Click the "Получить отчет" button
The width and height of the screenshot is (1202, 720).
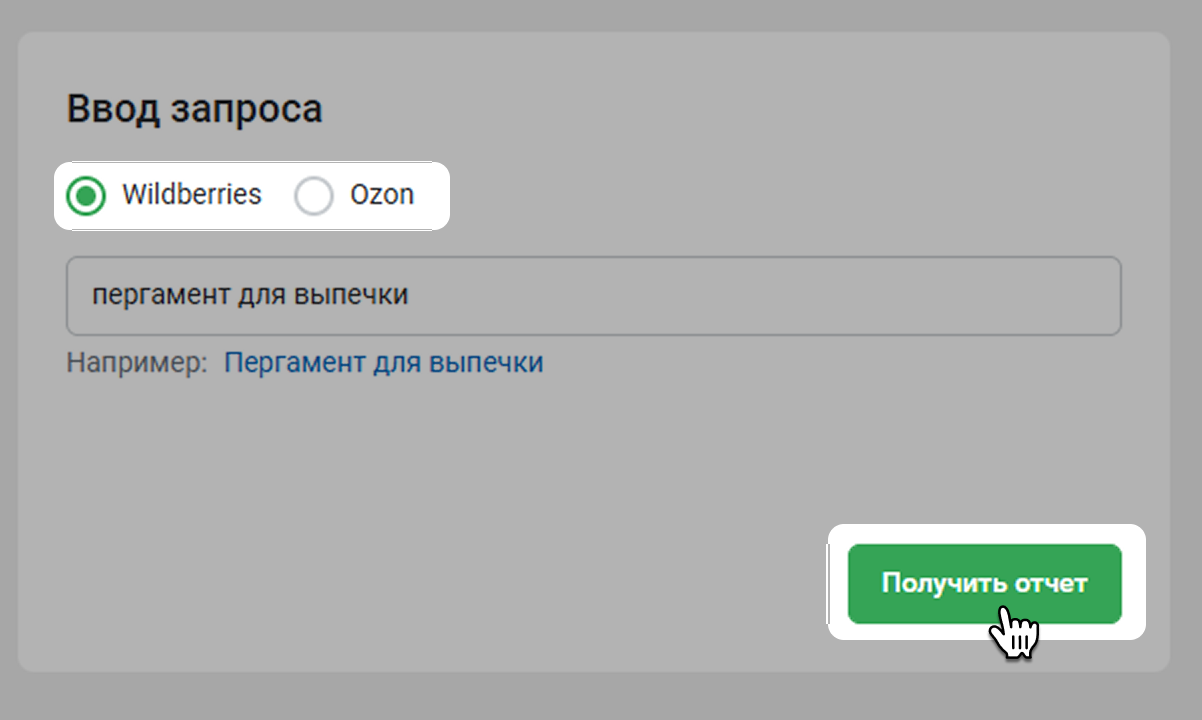pos(984,583)
